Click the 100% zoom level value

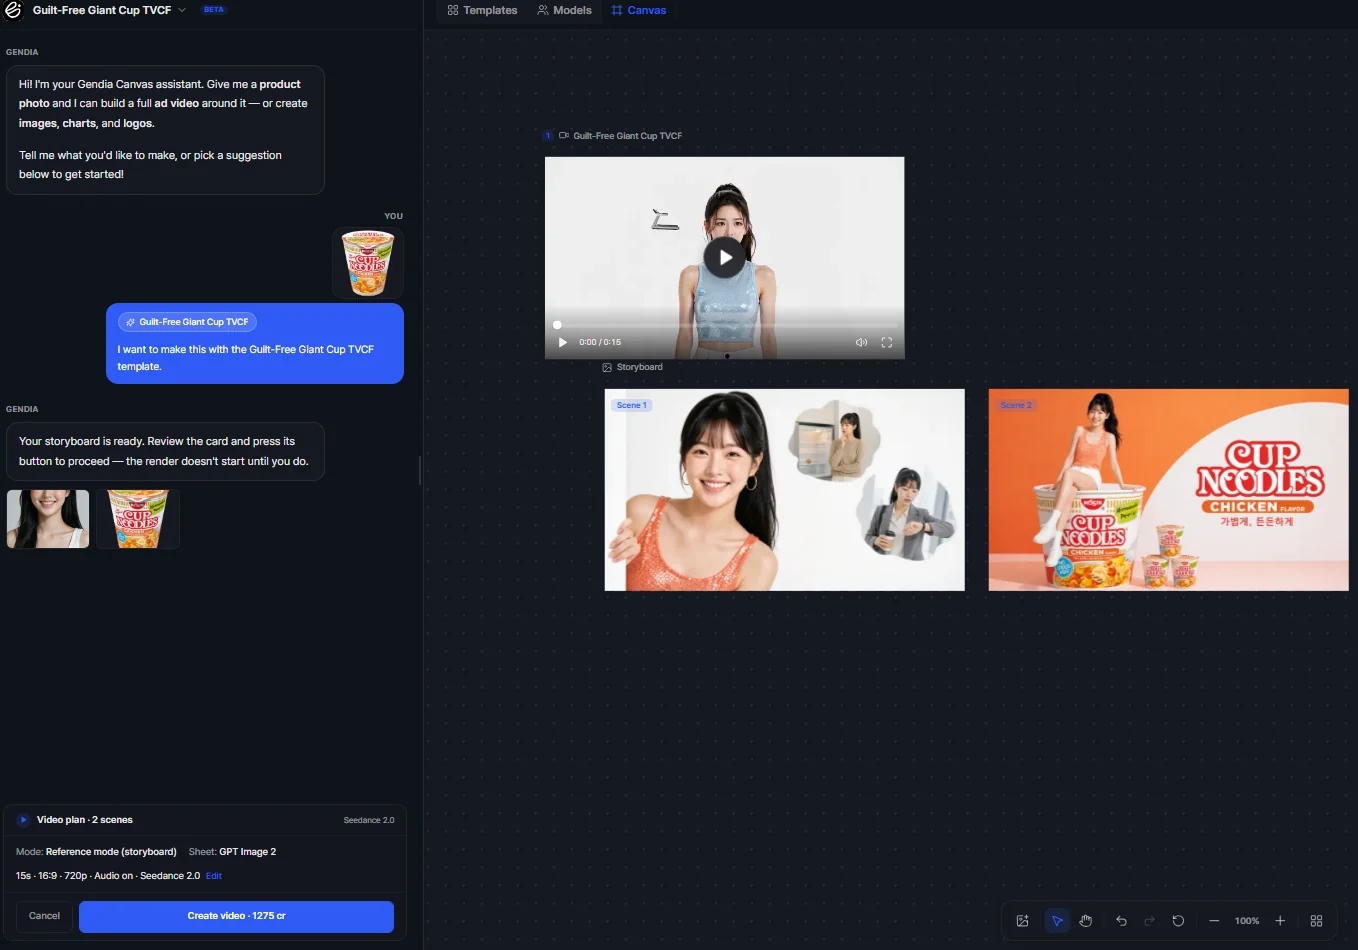(x=1247, y=921)
